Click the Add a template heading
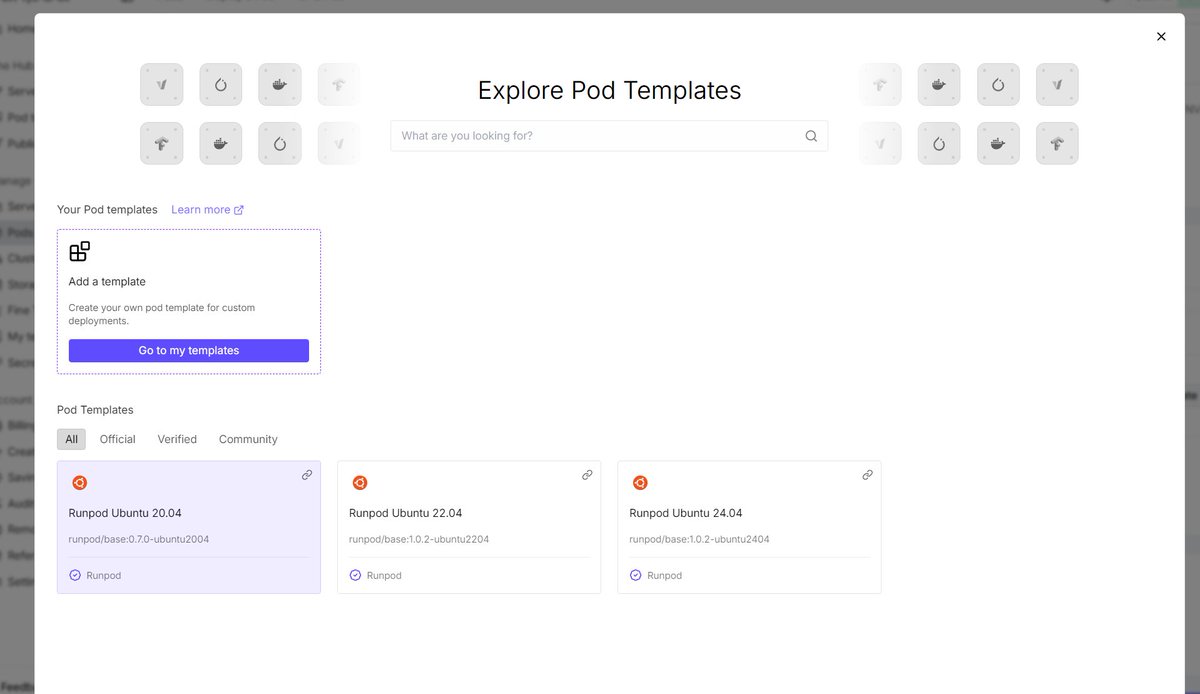This screenshot has height=694, width=1200. coord(107,282)
